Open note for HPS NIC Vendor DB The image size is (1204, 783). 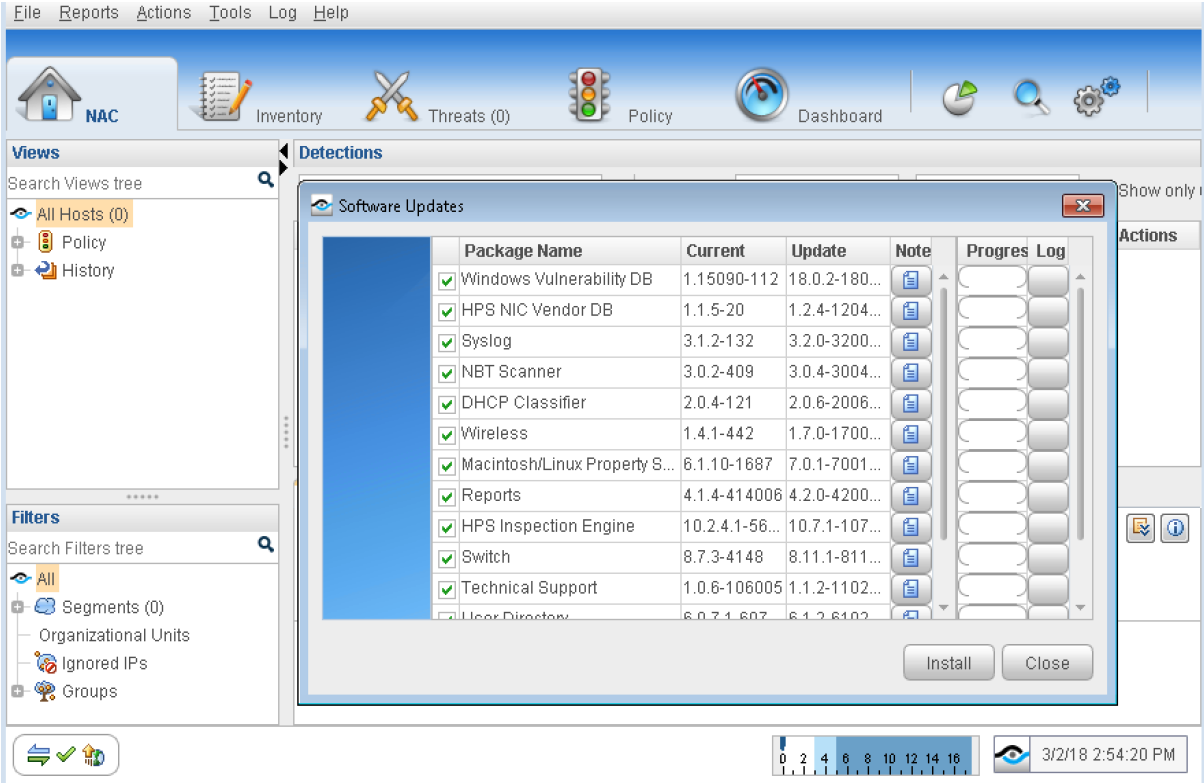click(910, 311)
